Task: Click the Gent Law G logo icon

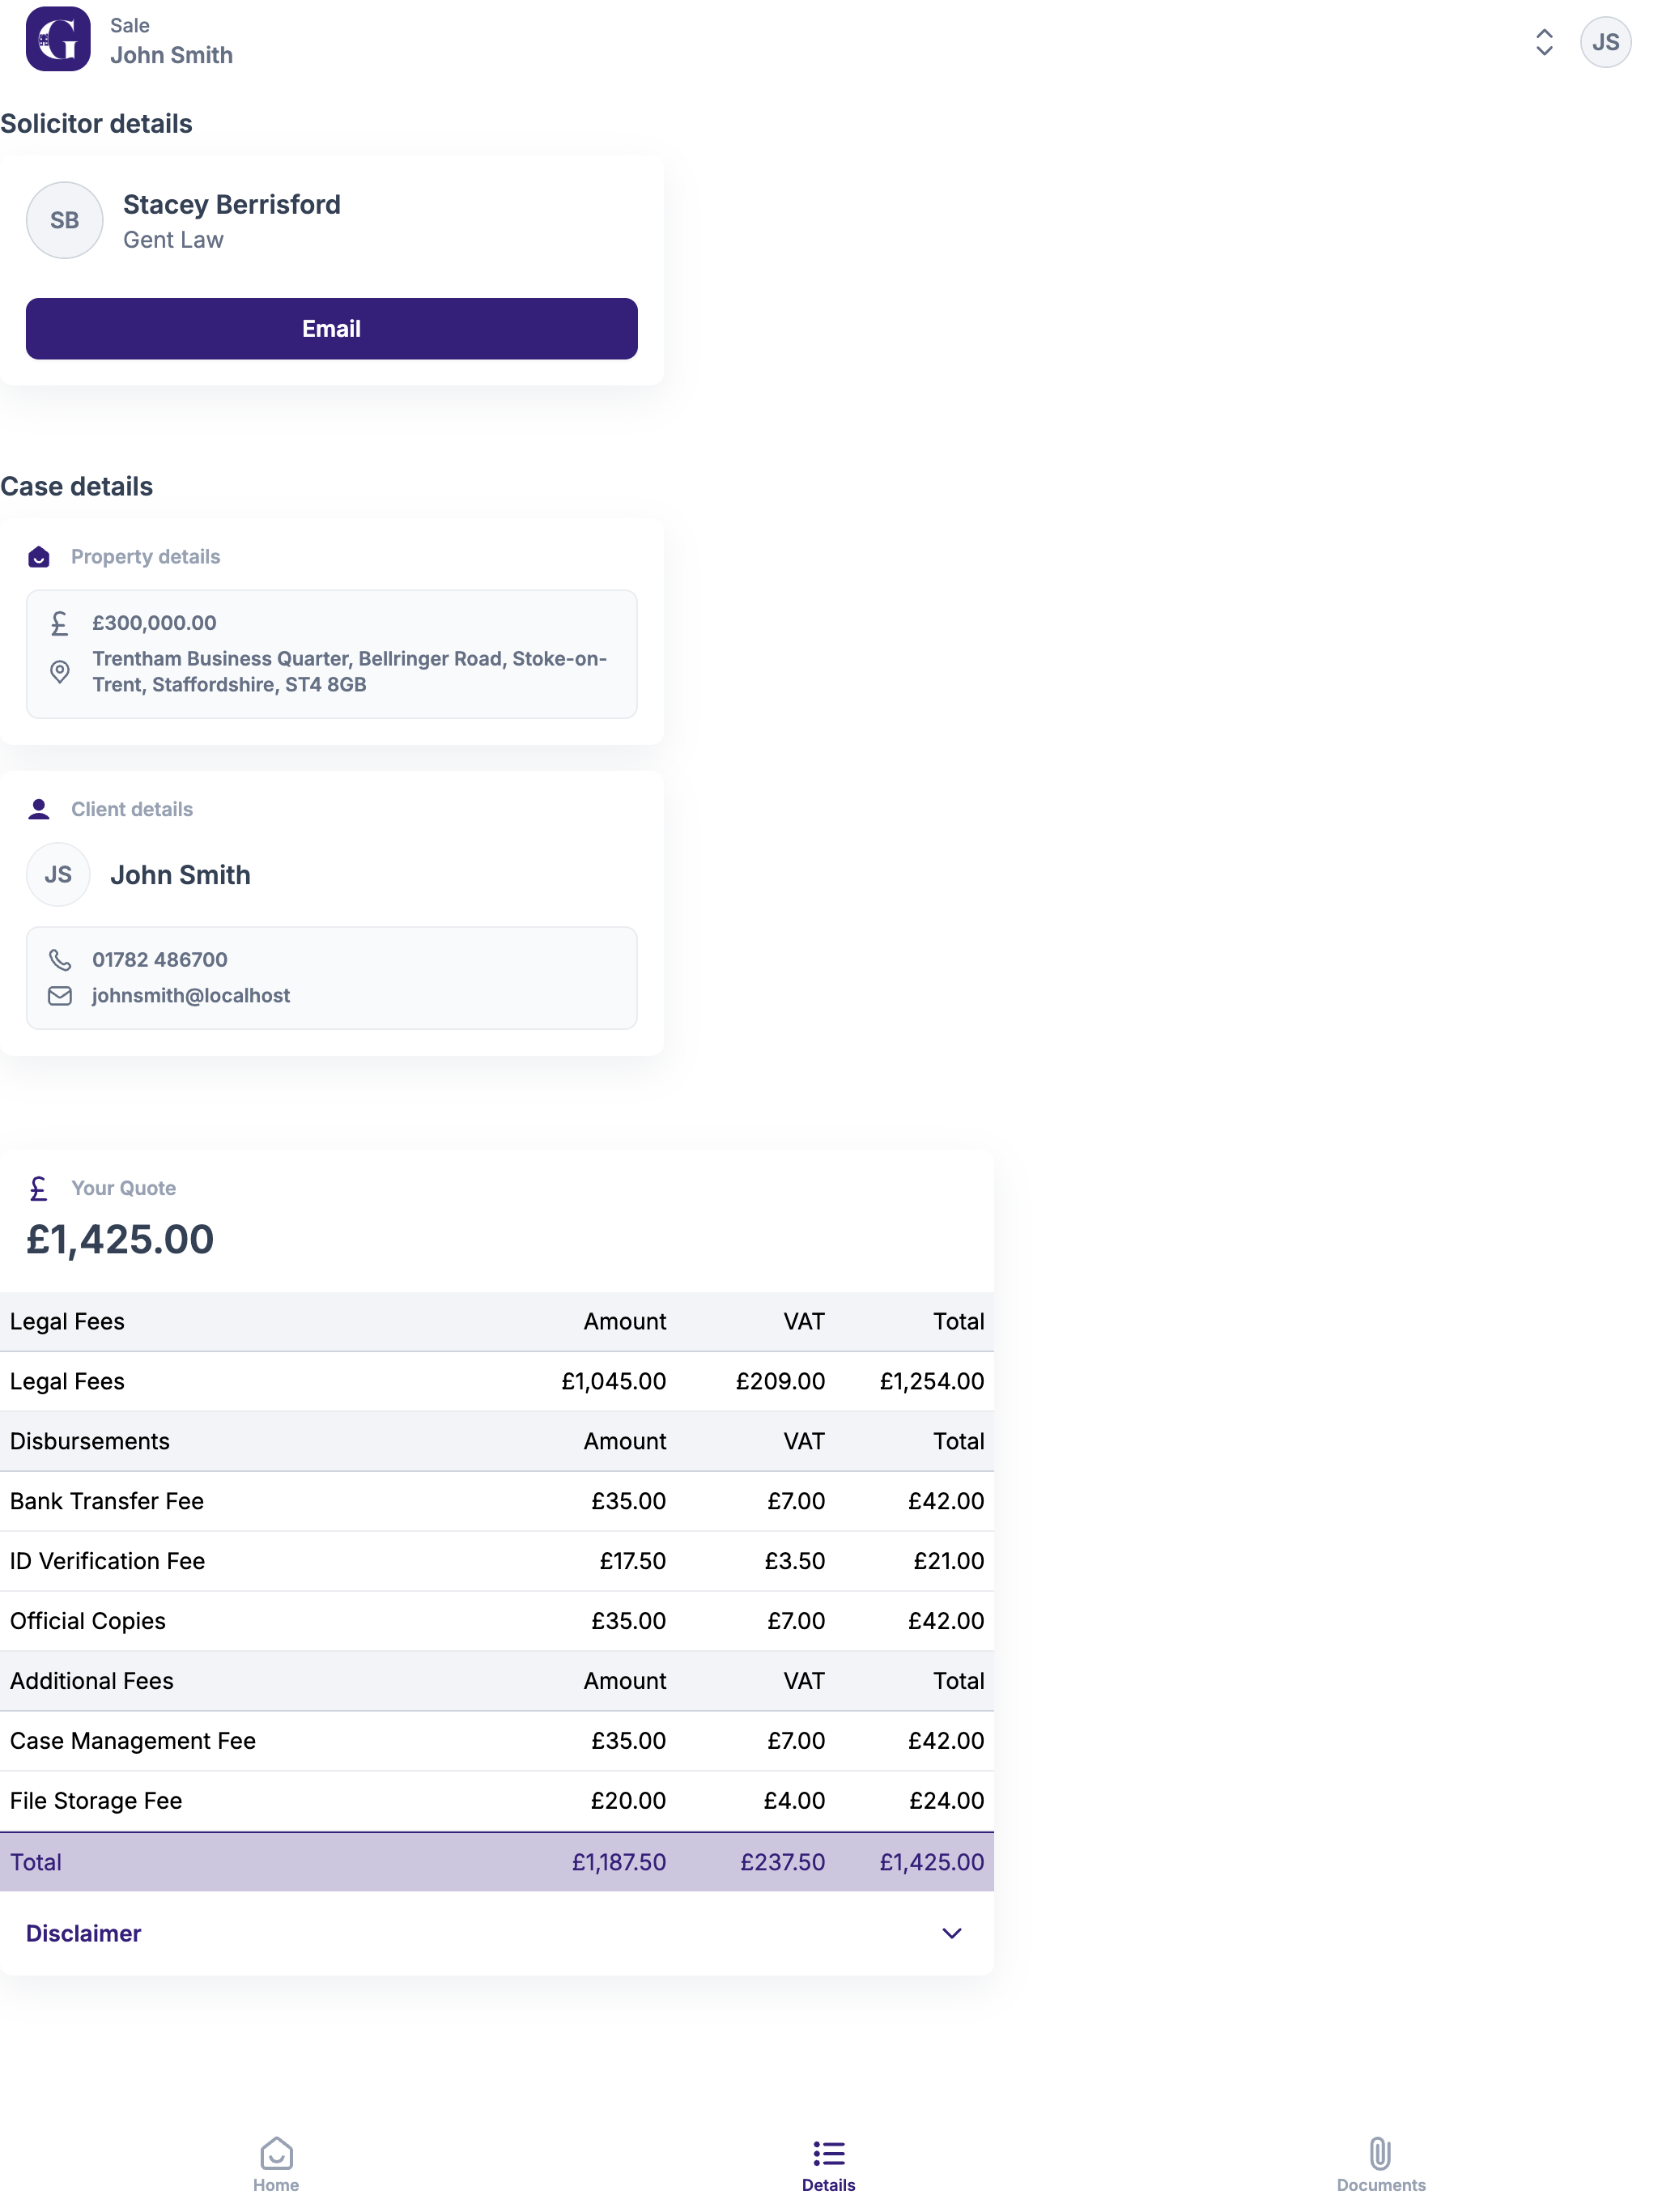Action: click(x=58, y=40)
